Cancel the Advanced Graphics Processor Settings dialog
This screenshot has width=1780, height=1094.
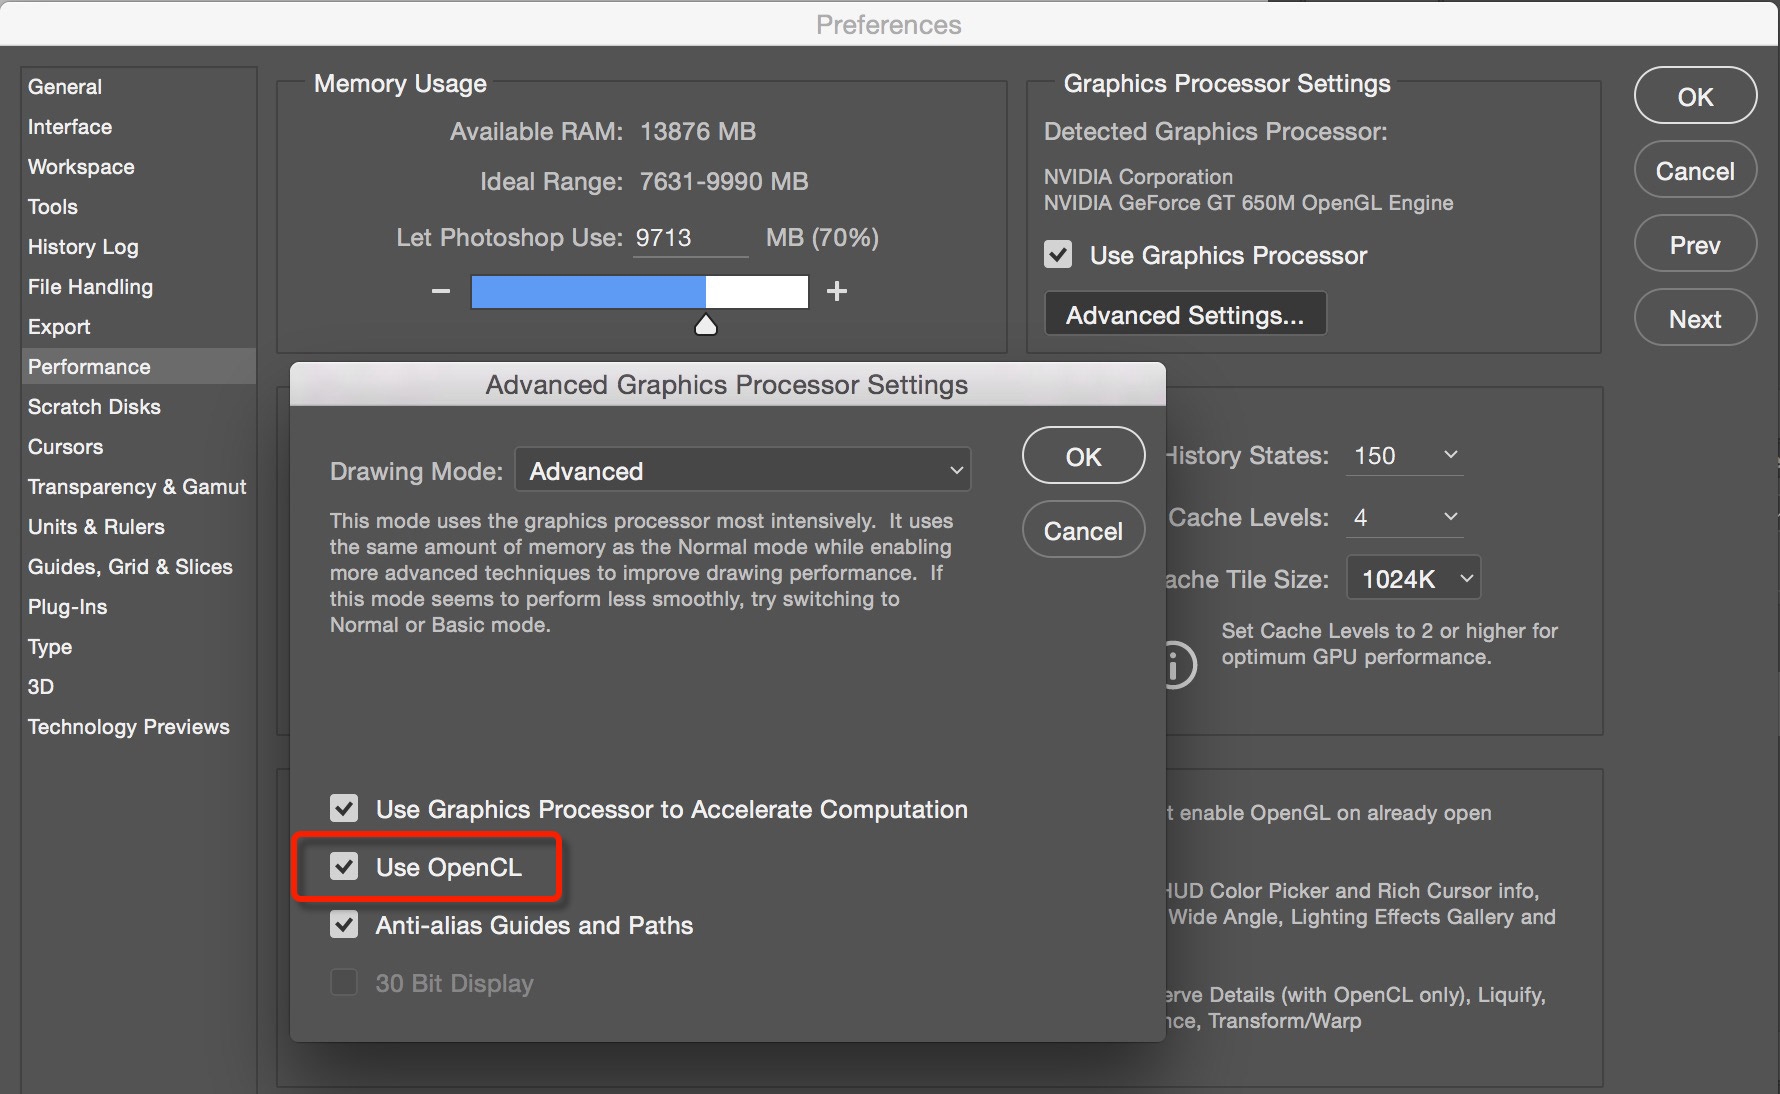[1083, 530]
